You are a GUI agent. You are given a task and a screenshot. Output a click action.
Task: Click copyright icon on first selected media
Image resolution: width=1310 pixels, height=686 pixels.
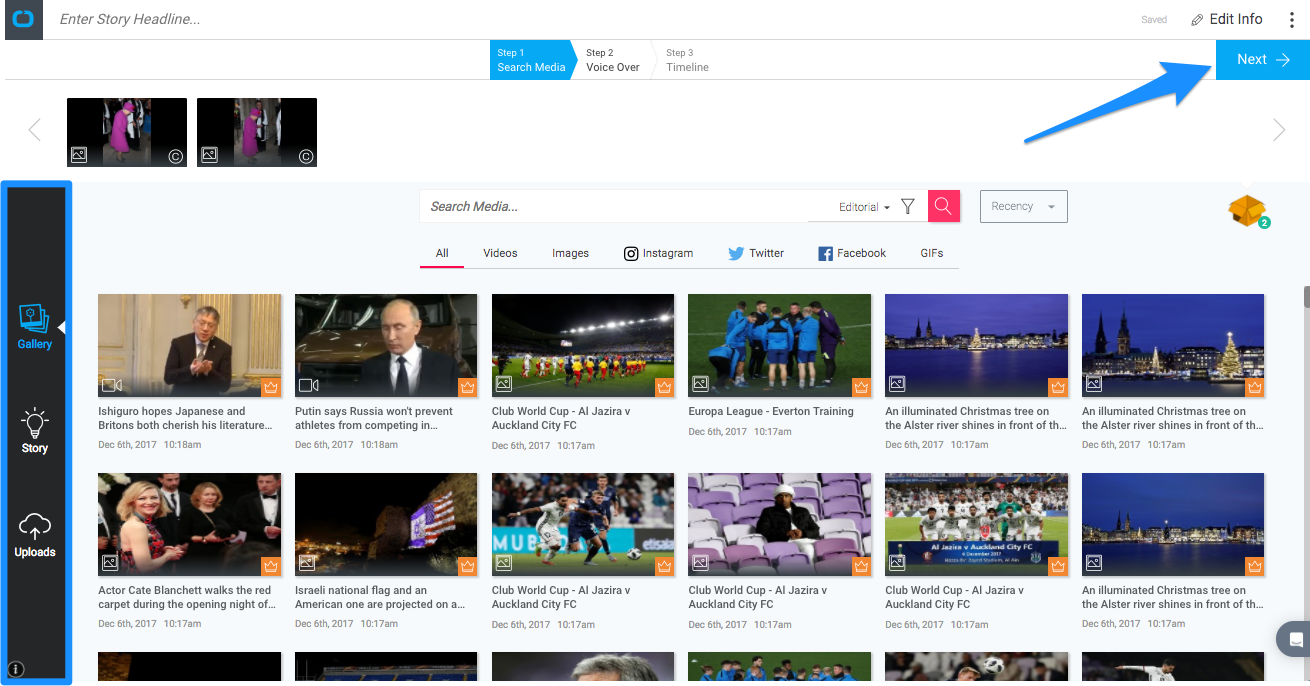pos(176,156)
